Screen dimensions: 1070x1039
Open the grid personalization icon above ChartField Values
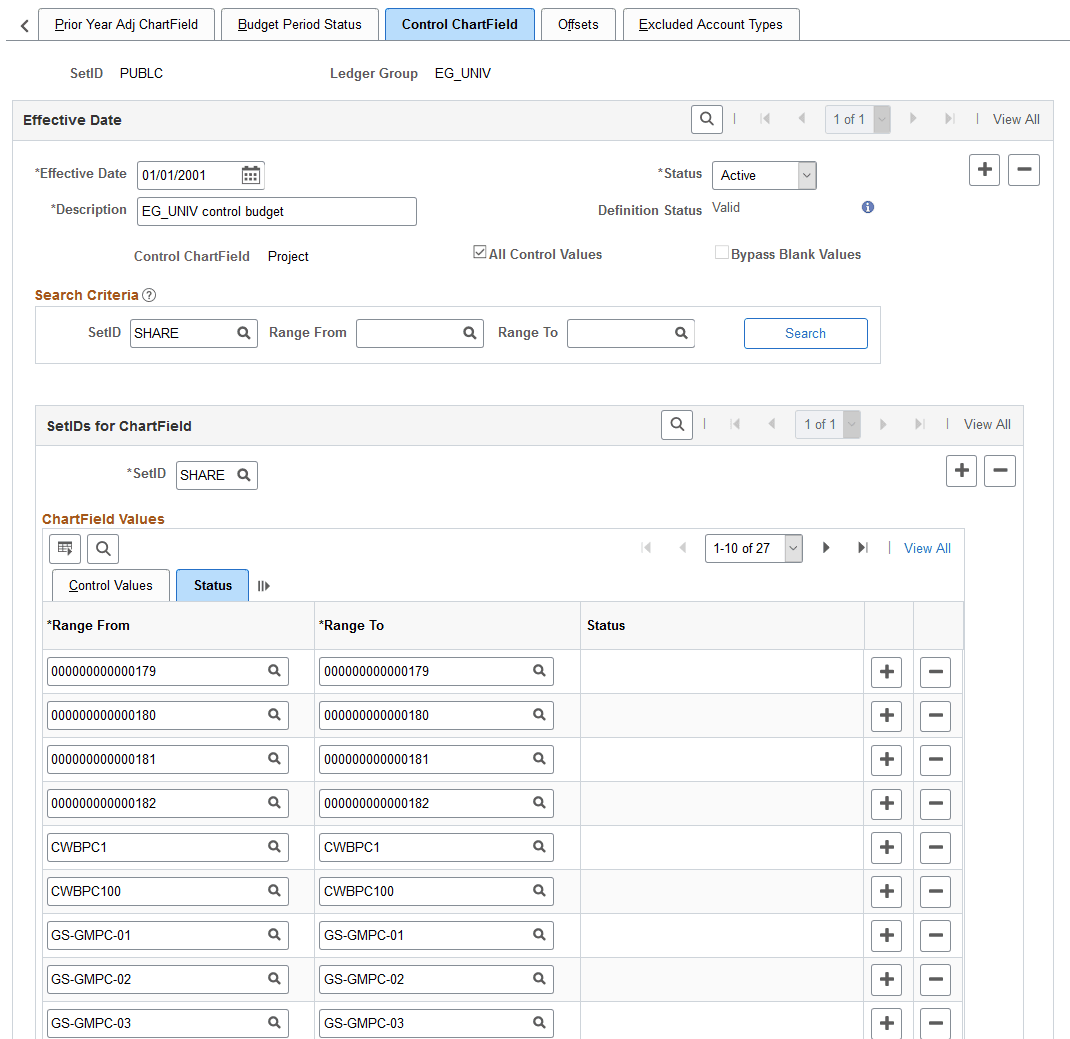click(x=64, y=548)
